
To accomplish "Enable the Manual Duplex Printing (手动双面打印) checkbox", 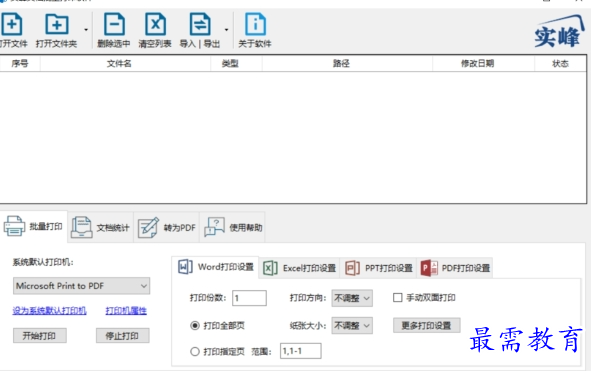I will coord(398,297).
